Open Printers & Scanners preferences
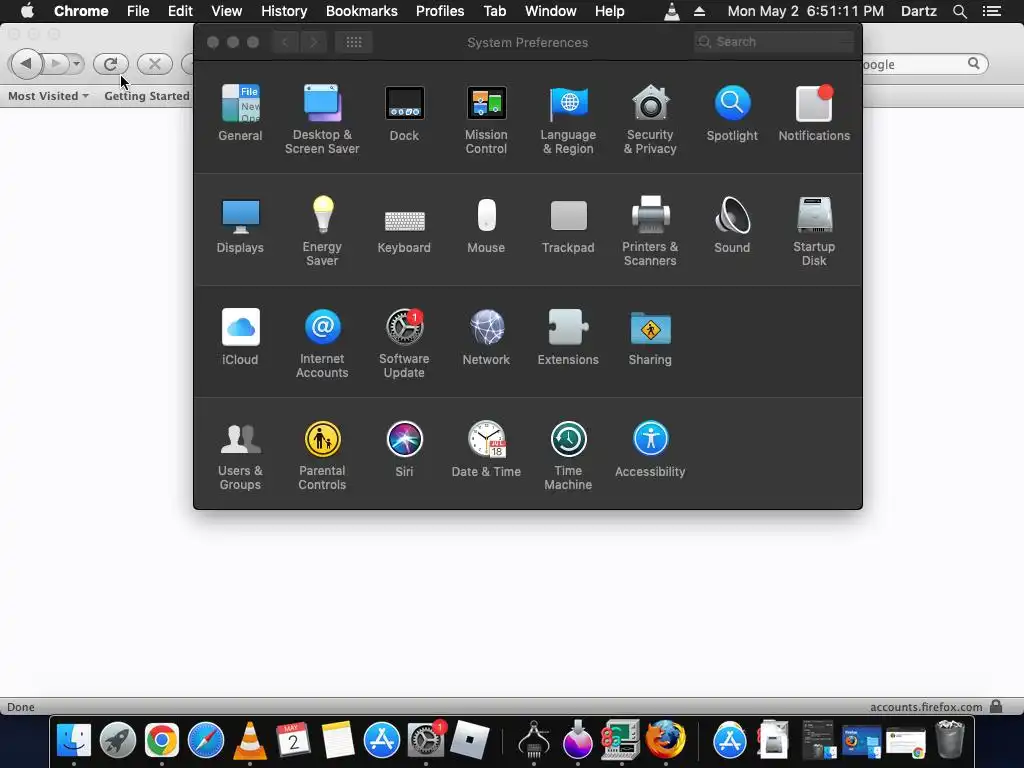This screenshot has height=768, width=1024. point(650,231)
